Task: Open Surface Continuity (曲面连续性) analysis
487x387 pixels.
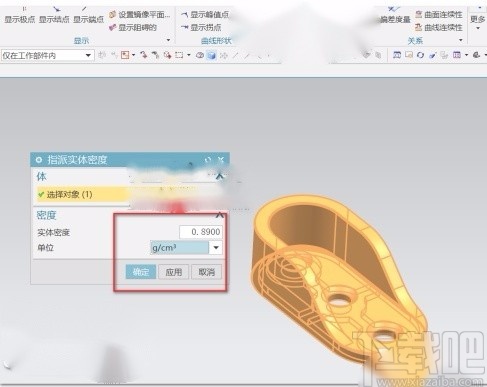Action: [x=439, y=14]
